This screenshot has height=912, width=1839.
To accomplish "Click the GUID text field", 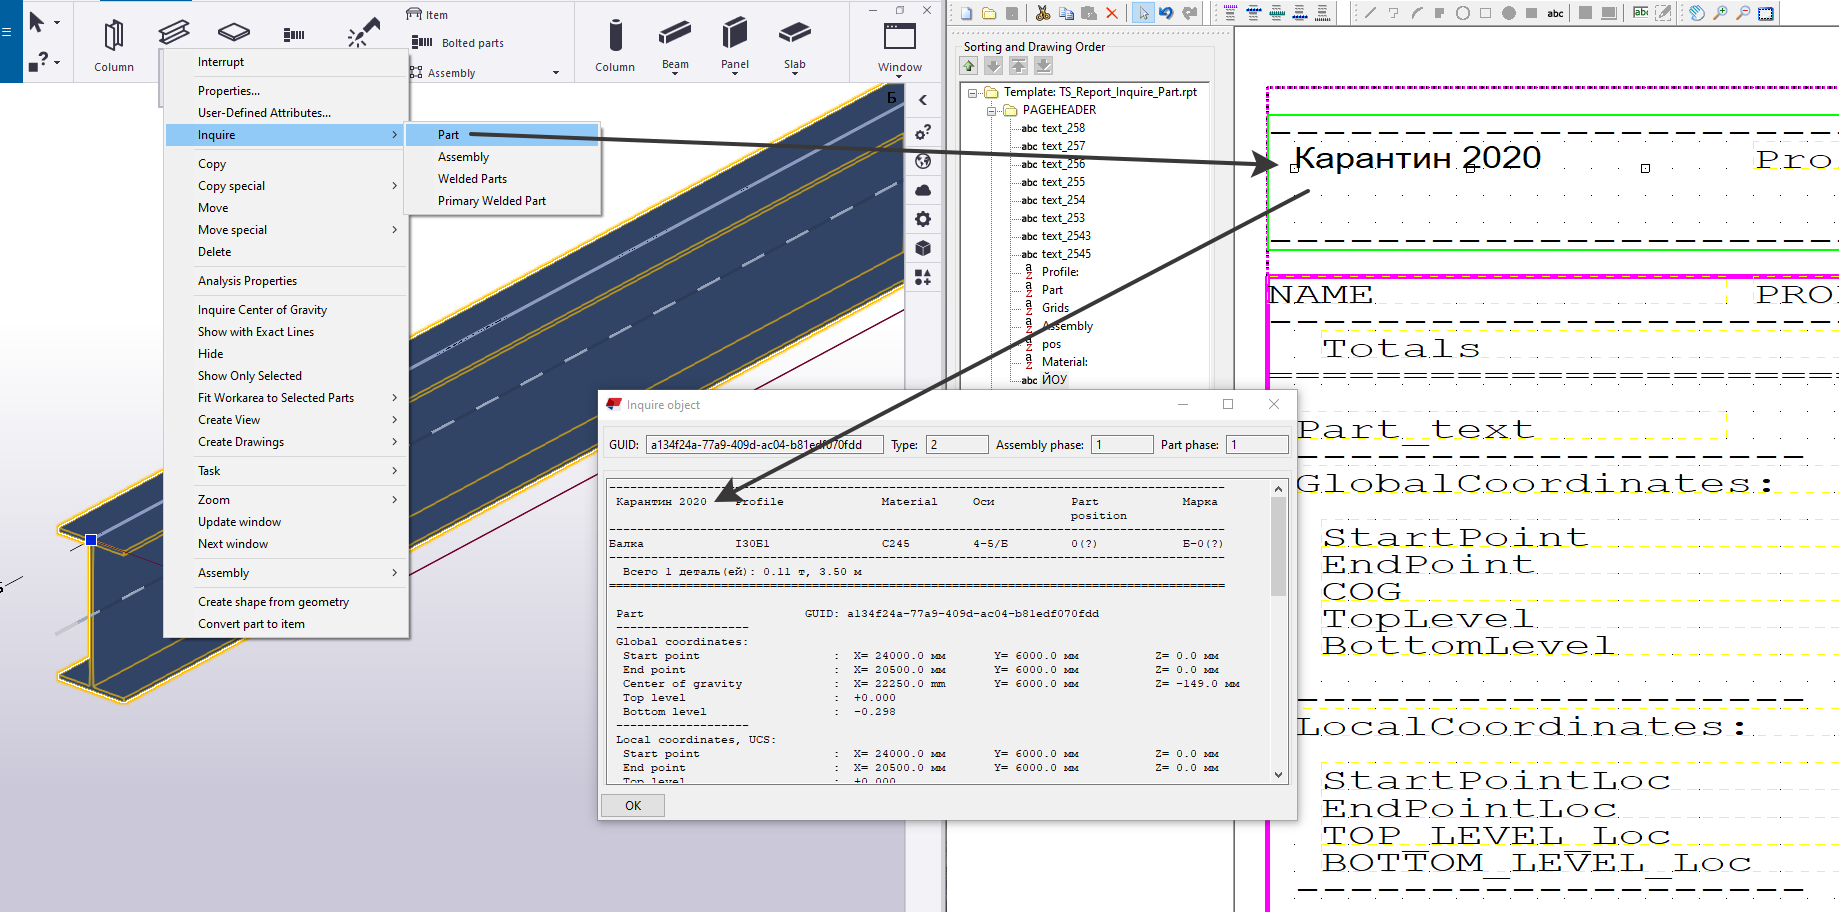I will (x=764, y=445).
